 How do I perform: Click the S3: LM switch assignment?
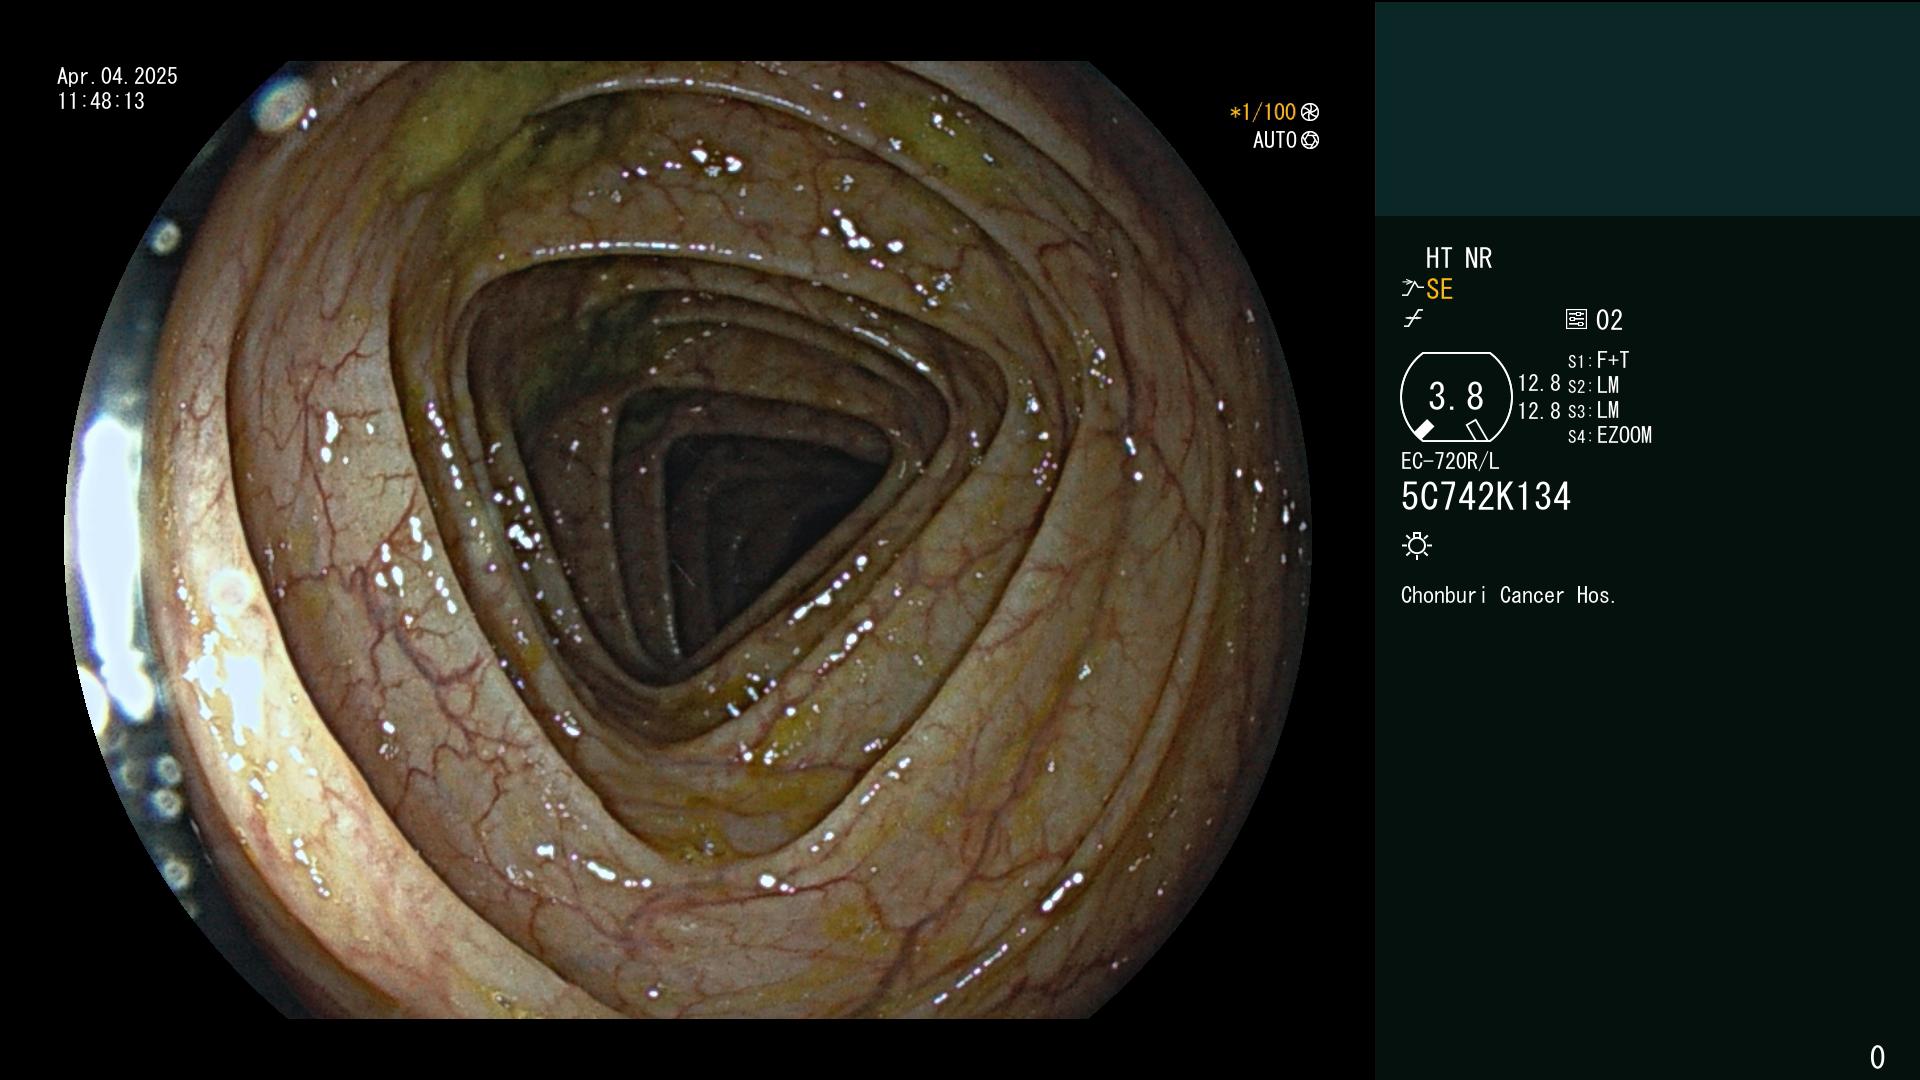coord(1593,410)
